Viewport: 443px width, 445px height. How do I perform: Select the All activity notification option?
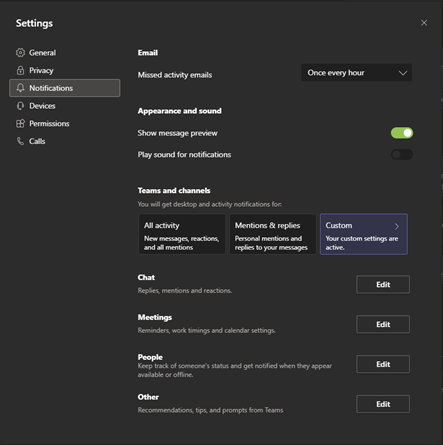click(182, 234)
